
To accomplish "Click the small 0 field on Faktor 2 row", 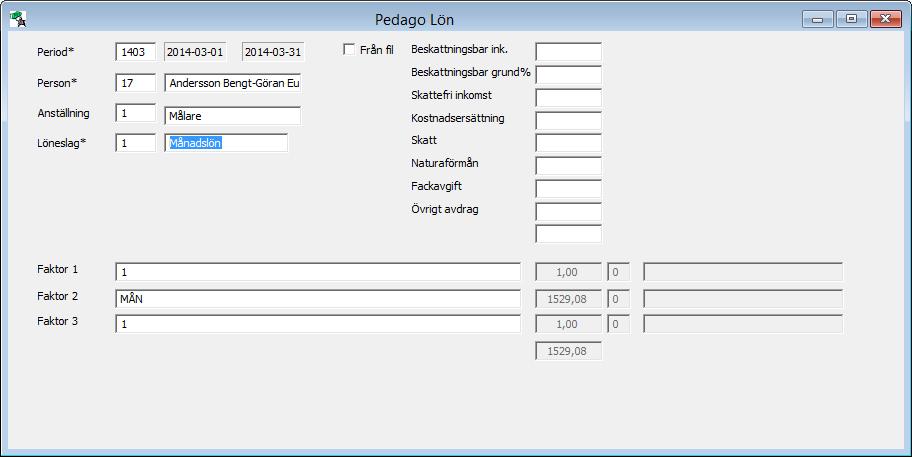I will click(618, 298).
